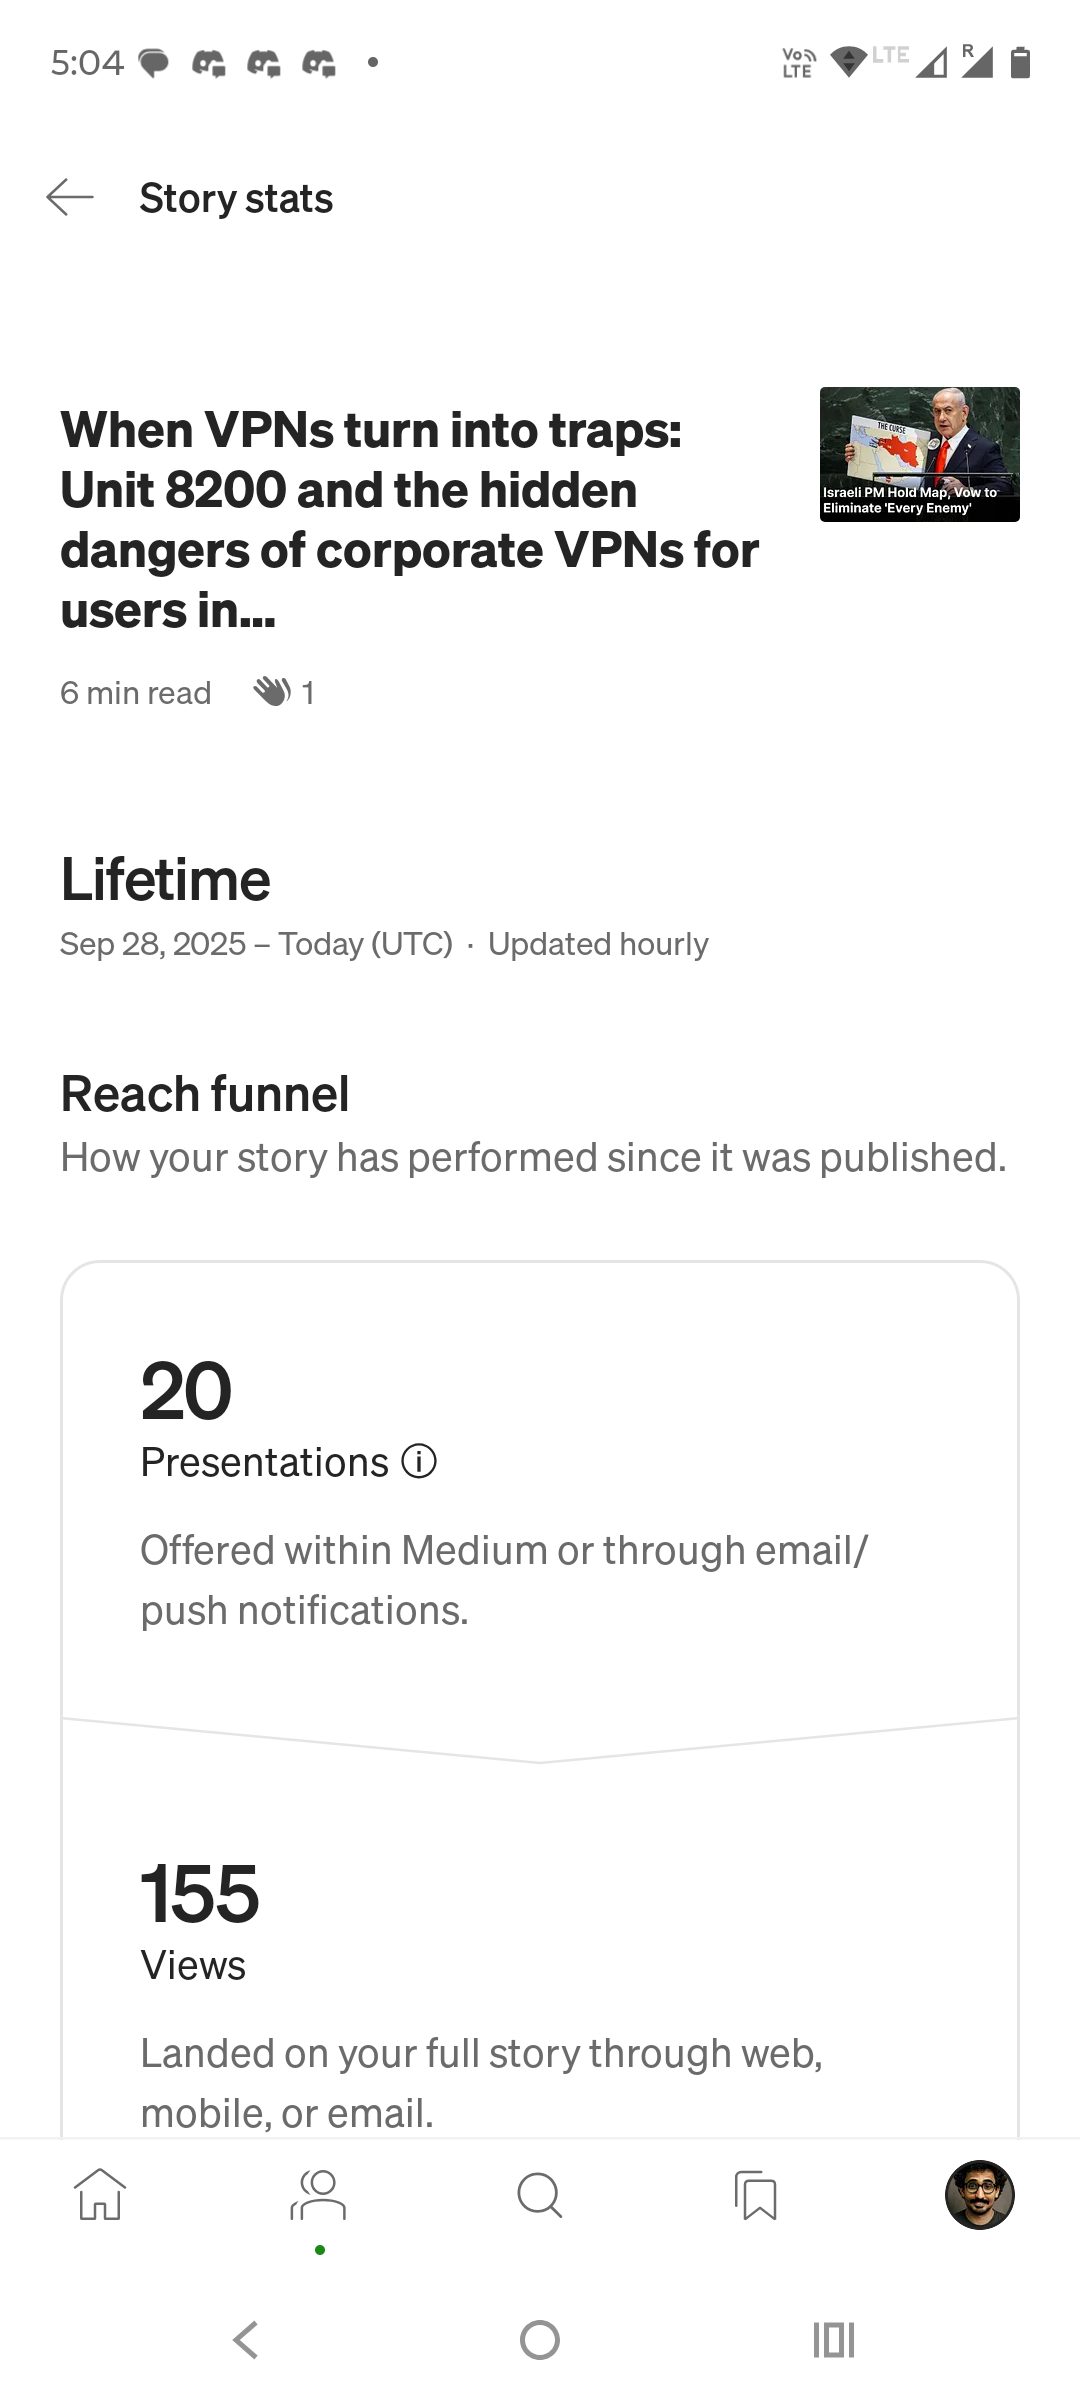The image size is (1080, 2400).
Task: Tap the Search magnifier icon
Action: pos(540,2195)
